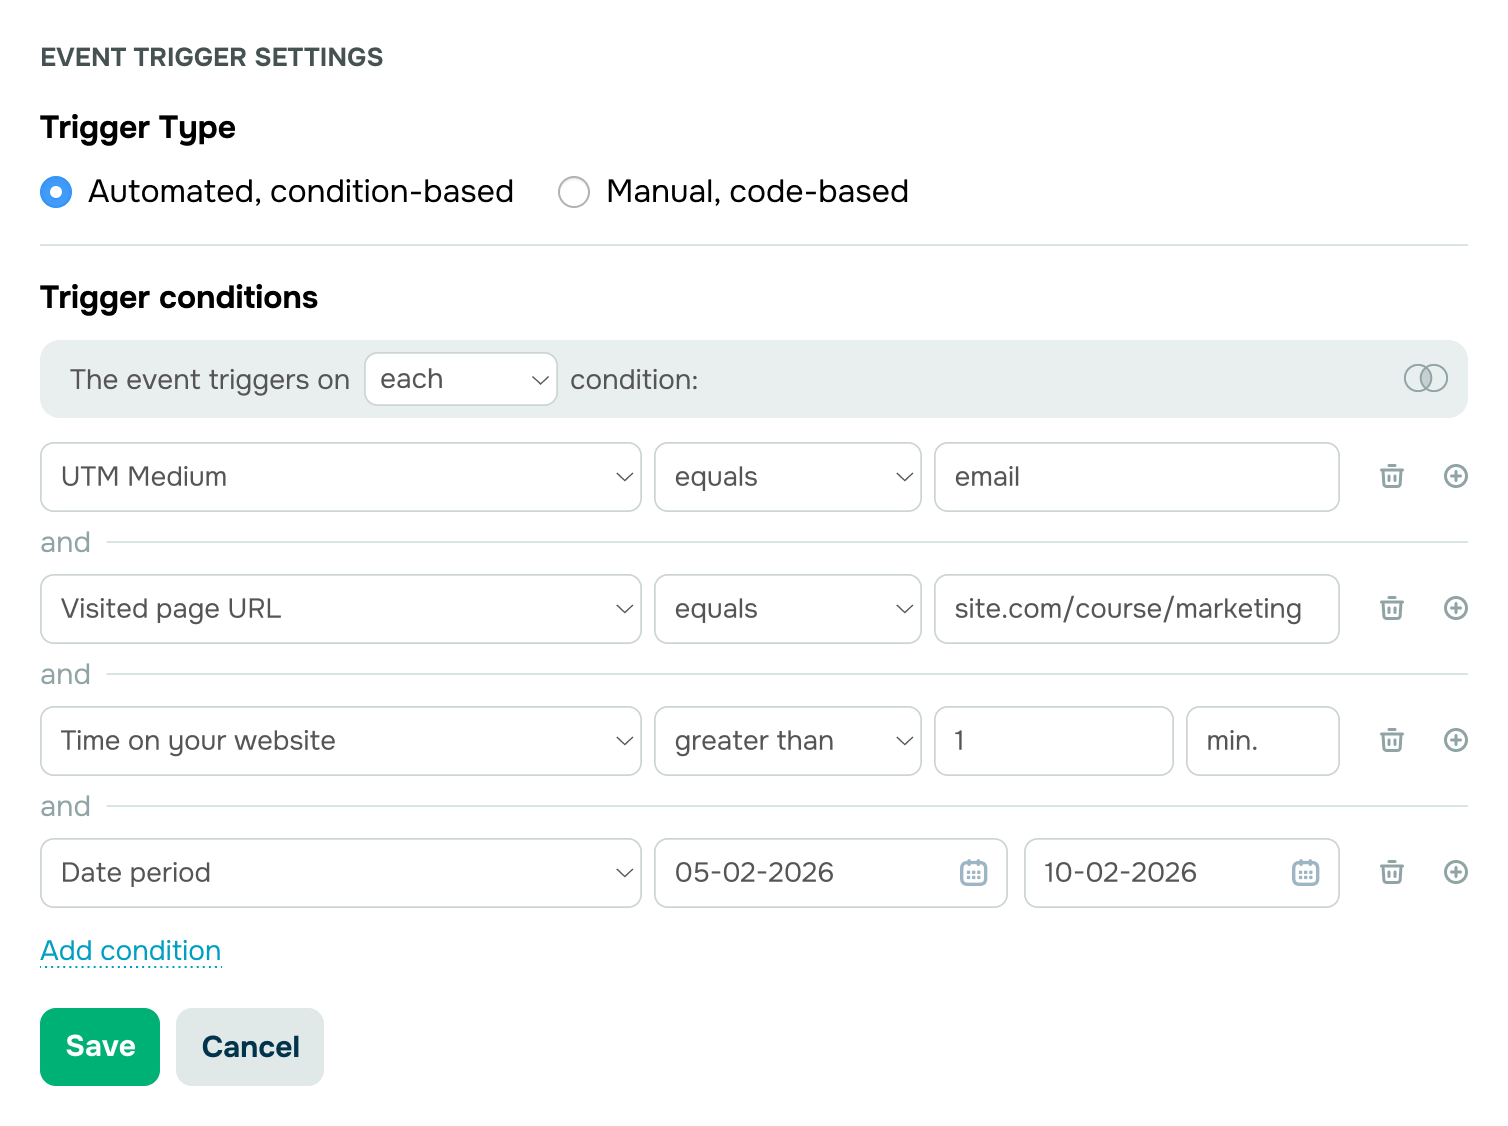The image size is (1508, 1126).
Task: Add a condition via plus icon on URL row
Action: [x=1456, y=609]
